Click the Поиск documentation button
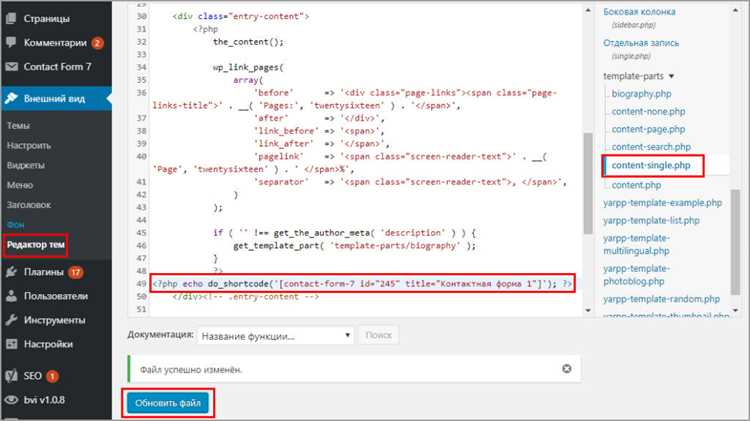 (x=378, y=335)
